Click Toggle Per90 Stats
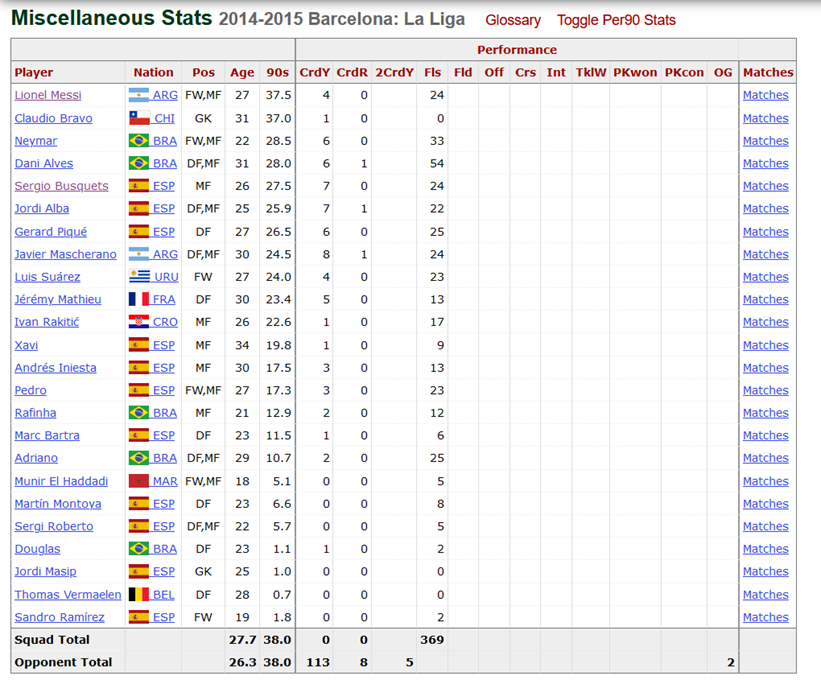Screen dimensions: 821x680 [x=616, y=20]
